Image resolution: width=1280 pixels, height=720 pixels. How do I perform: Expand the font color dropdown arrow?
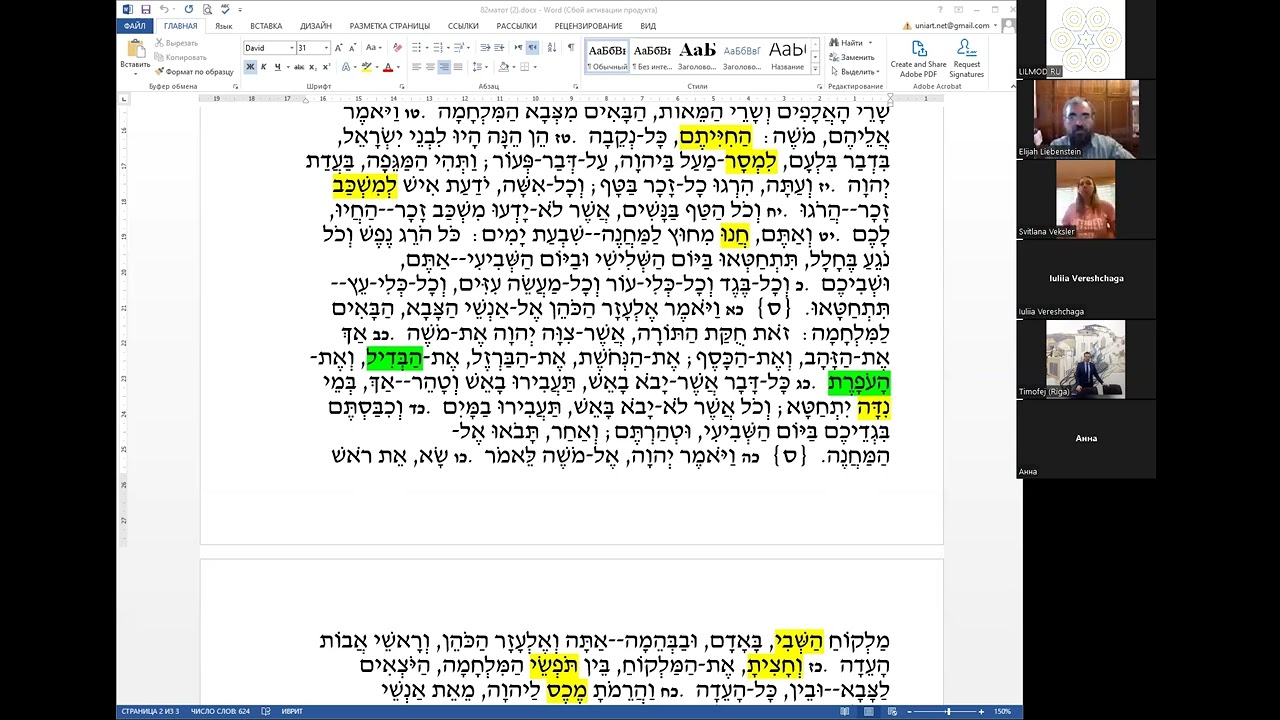point(398,67)
